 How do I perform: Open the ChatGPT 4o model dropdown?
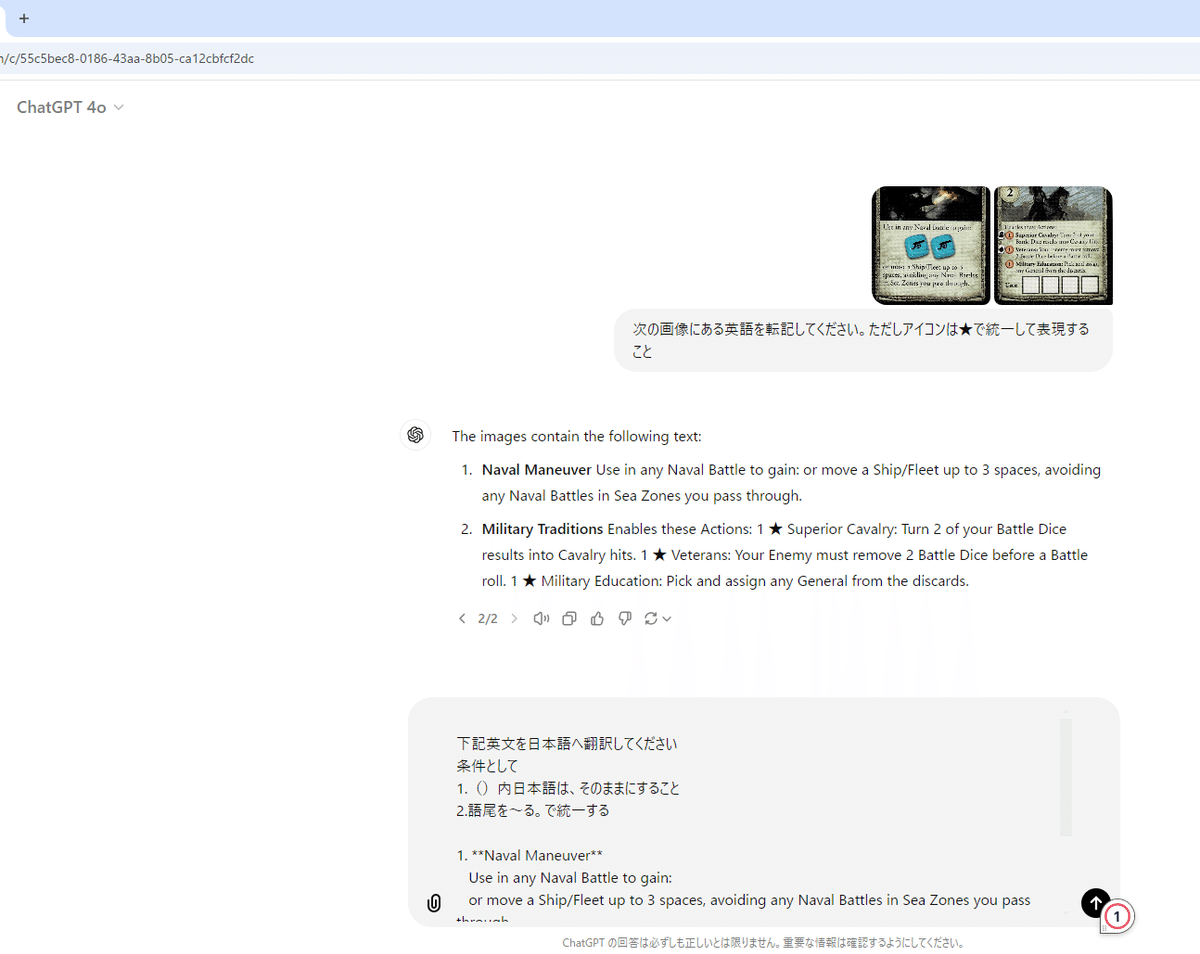point(70,107)
